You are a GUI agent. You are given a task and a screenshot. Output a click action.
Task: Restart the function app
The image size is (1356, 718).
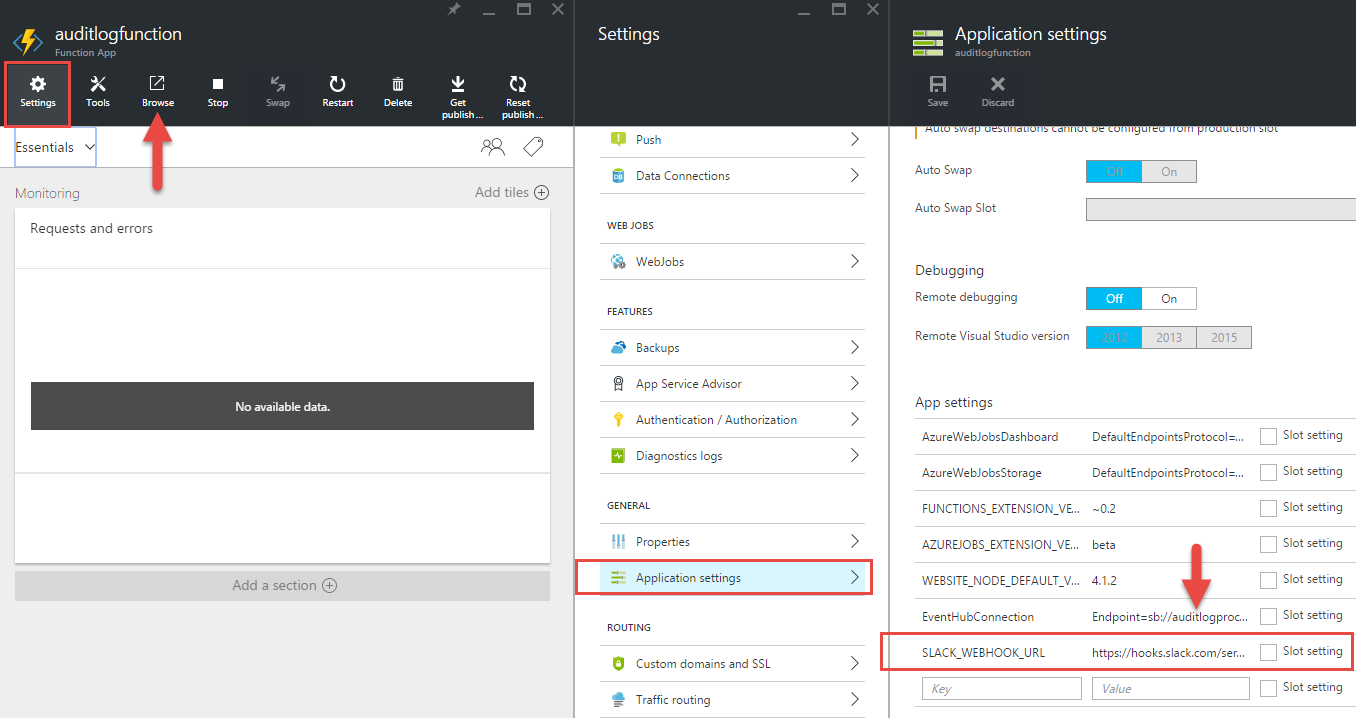338,93
